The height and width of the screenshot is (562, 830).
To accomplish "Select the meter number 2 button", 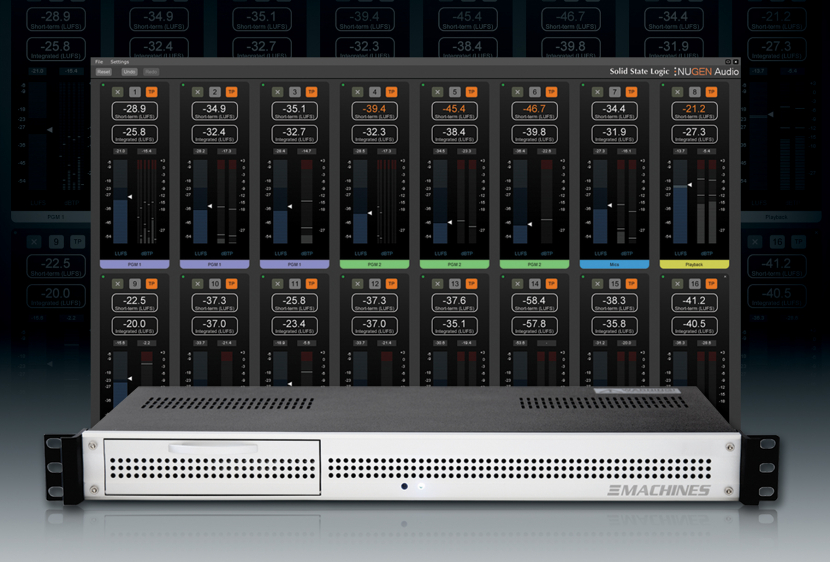I will point(215,92).
